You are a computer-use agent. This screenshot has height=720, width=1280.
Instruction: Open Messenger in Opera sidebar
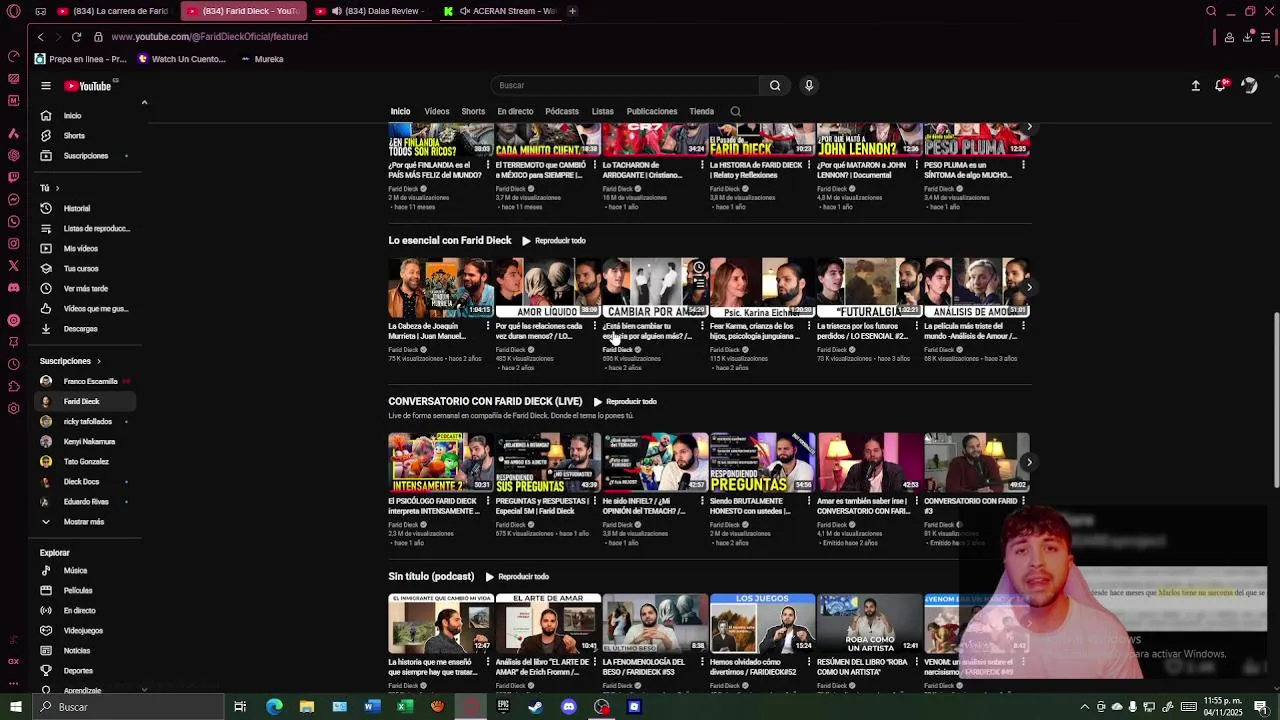tap(13, 199)
